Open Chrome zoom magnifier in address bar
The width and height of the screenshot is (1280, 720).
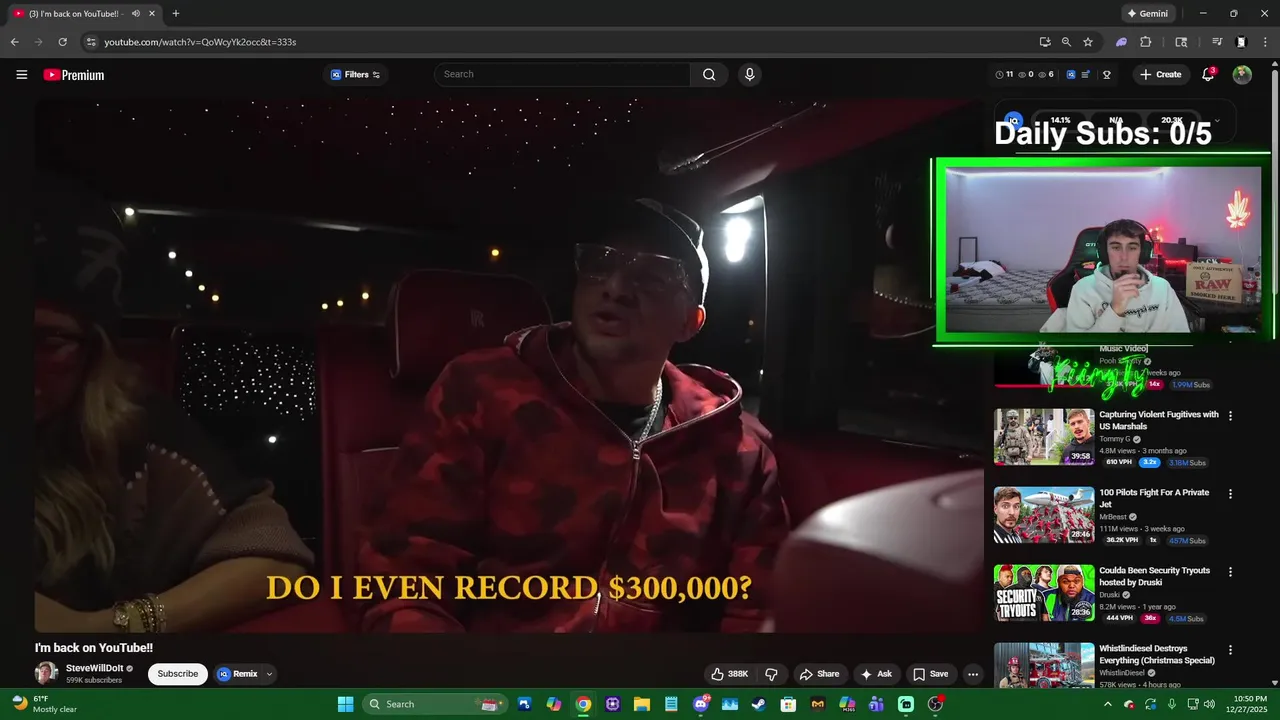1066,42
